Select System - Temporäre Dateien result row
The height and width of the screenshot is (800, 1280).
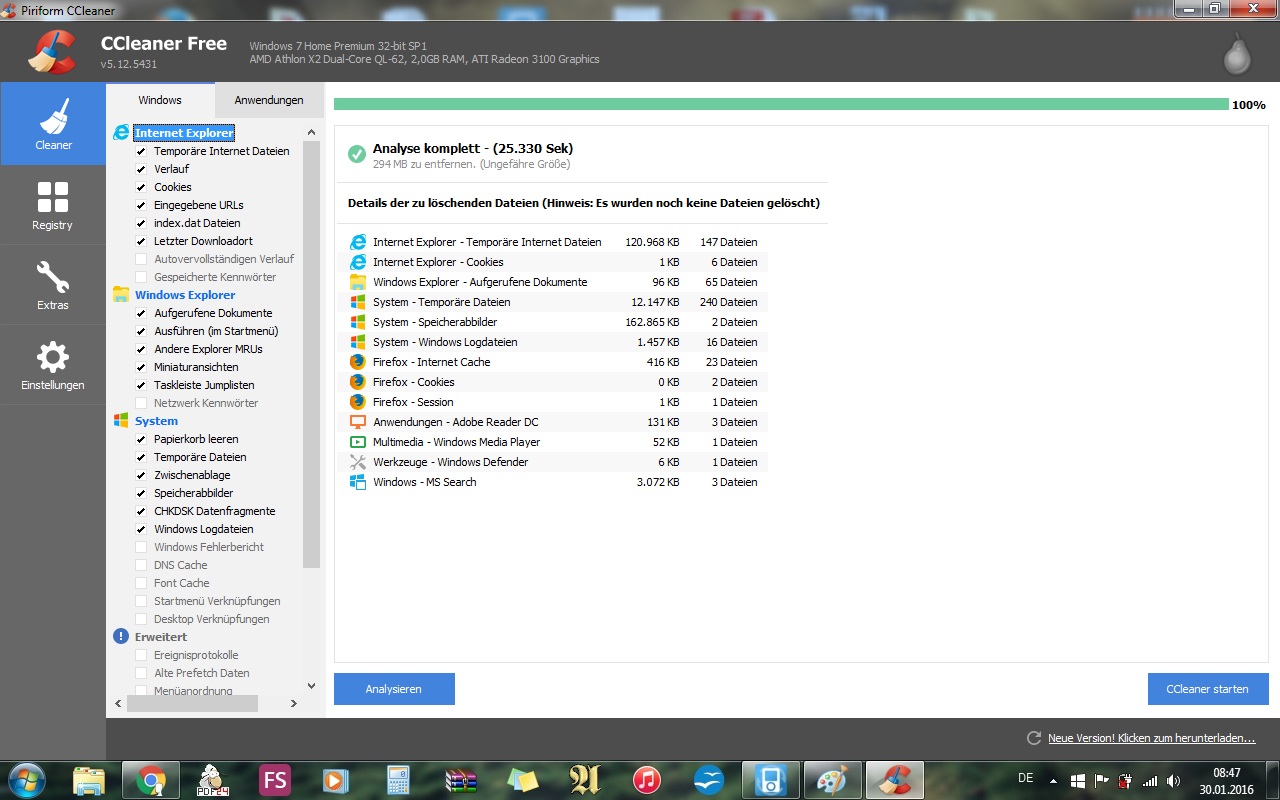pyautogui.click(x=554, y=302)
